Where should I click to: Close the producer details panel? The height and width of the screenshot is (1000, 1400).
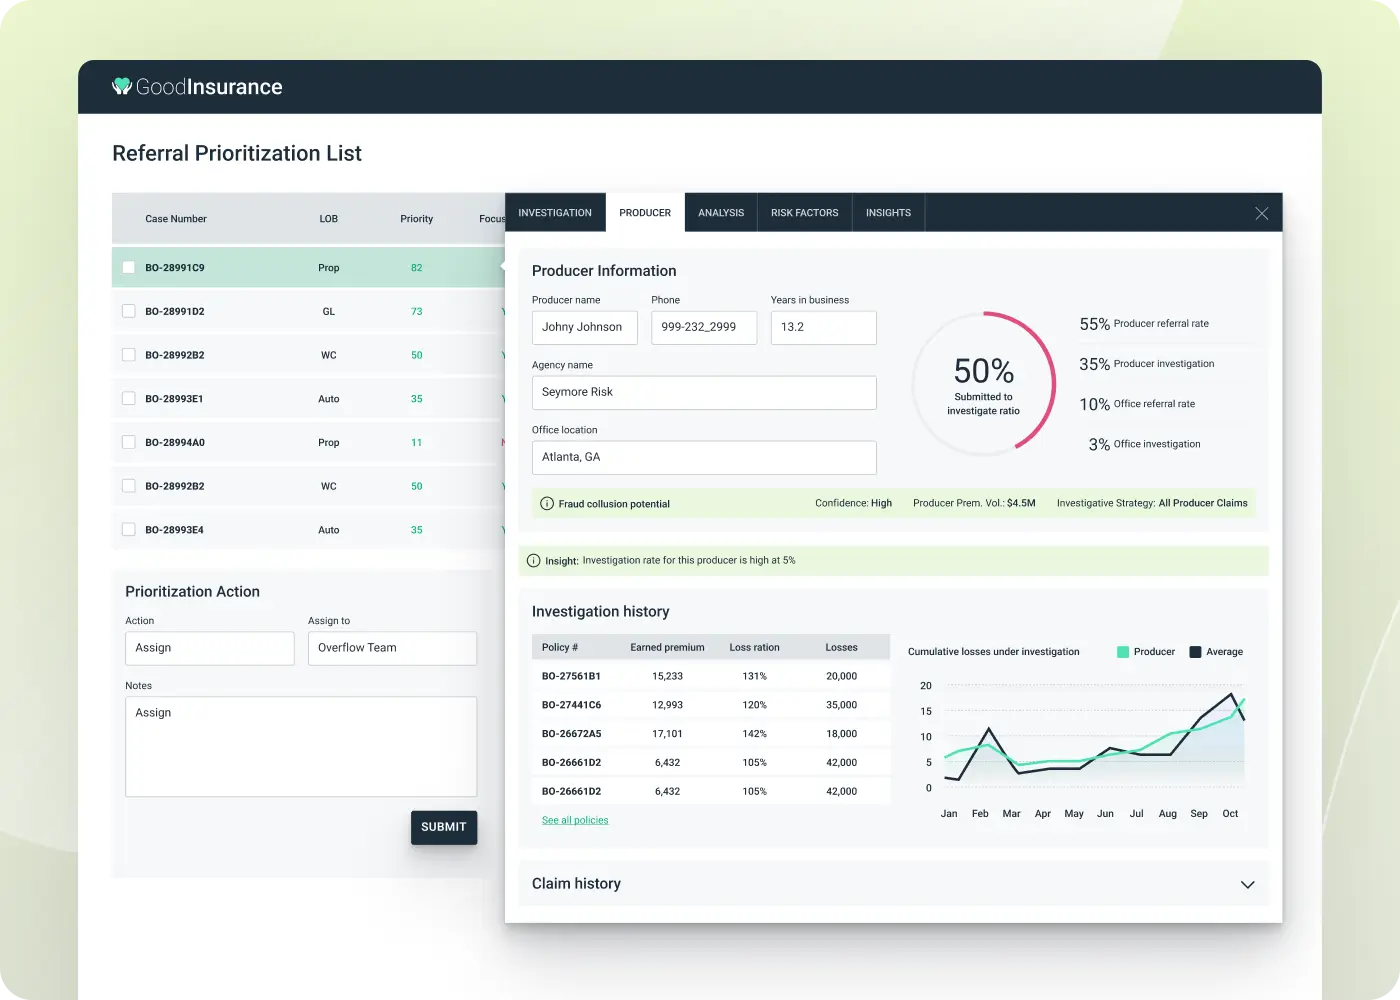(x=1261, y=213)
